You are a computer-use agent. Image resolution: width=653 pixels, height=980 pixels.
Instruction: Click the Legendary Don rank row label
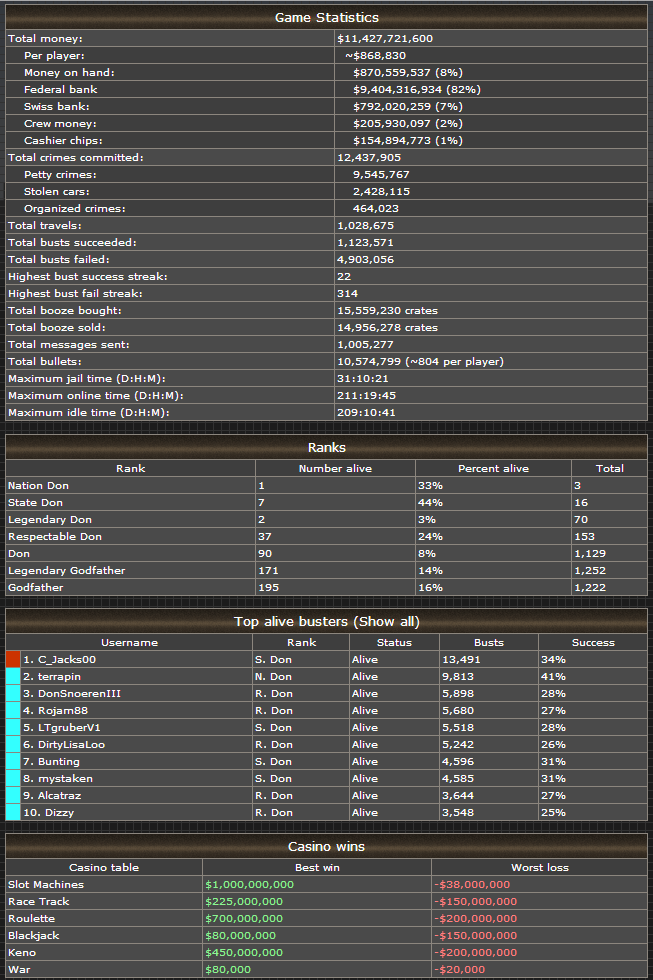pos(49,519)
